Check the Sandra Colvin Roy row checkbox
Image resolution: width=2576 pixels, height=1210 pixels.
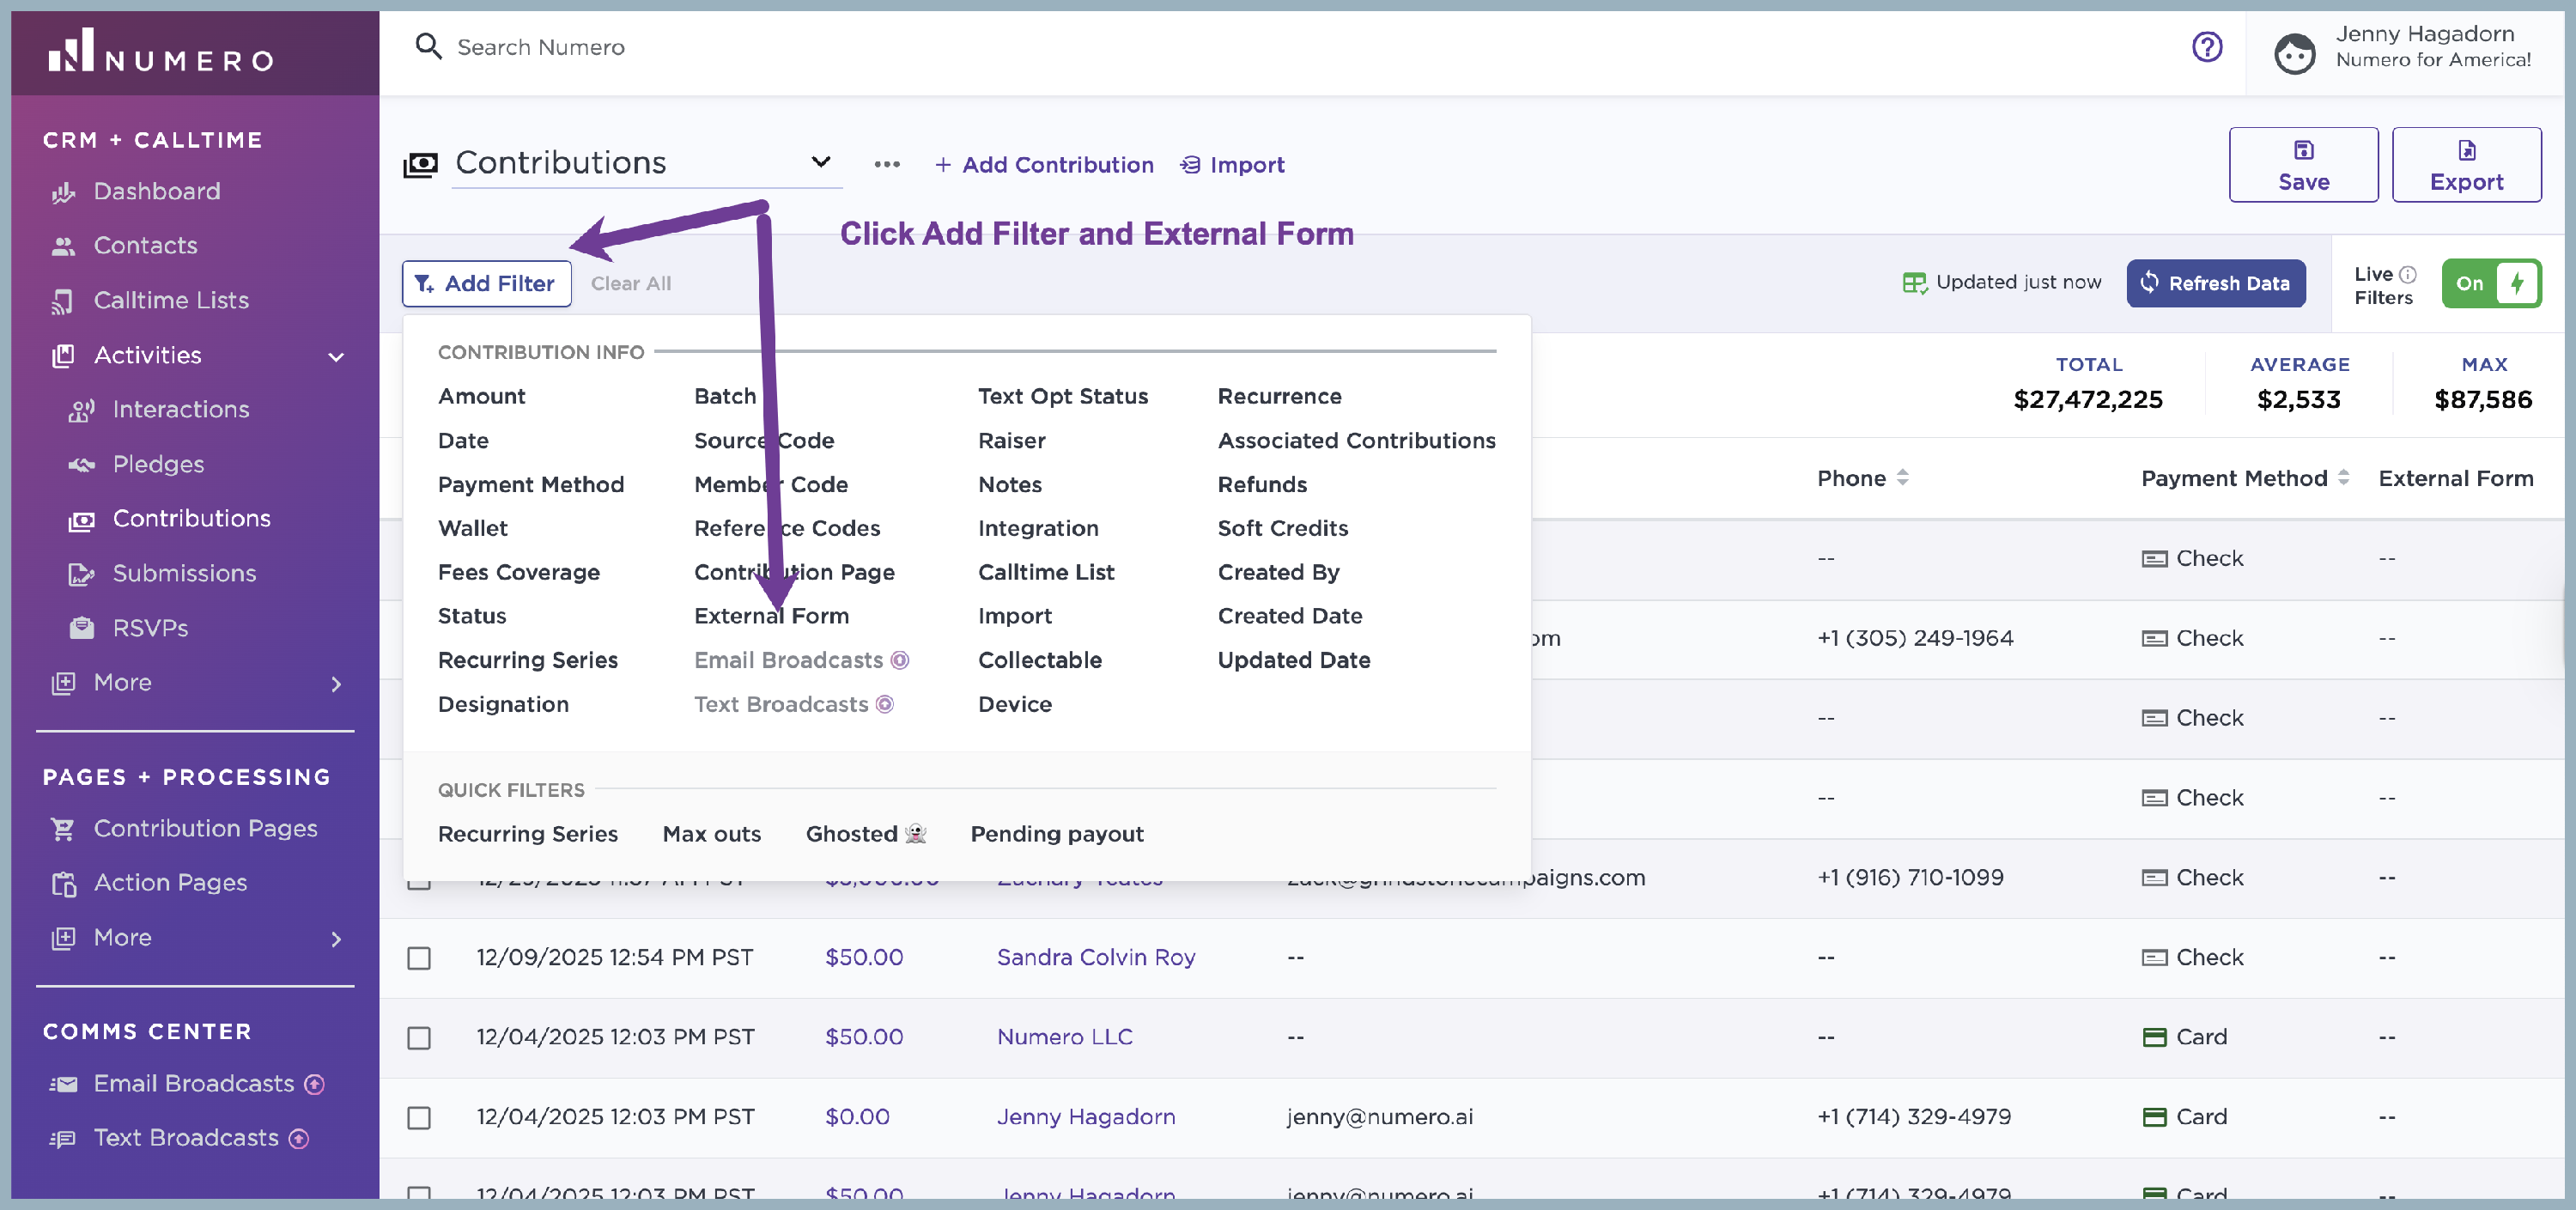click(x=419, y=958)
